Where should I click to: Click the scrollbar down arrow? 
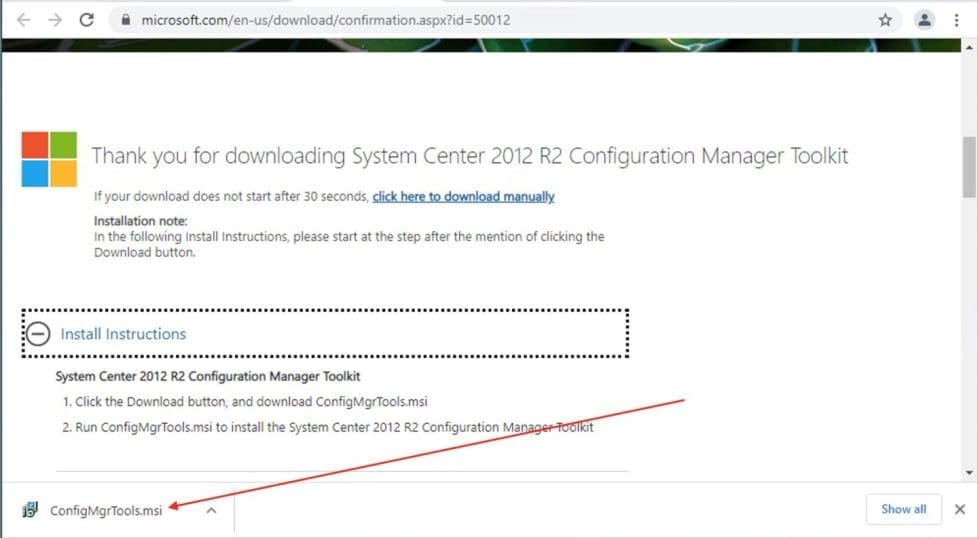[968, 472]
